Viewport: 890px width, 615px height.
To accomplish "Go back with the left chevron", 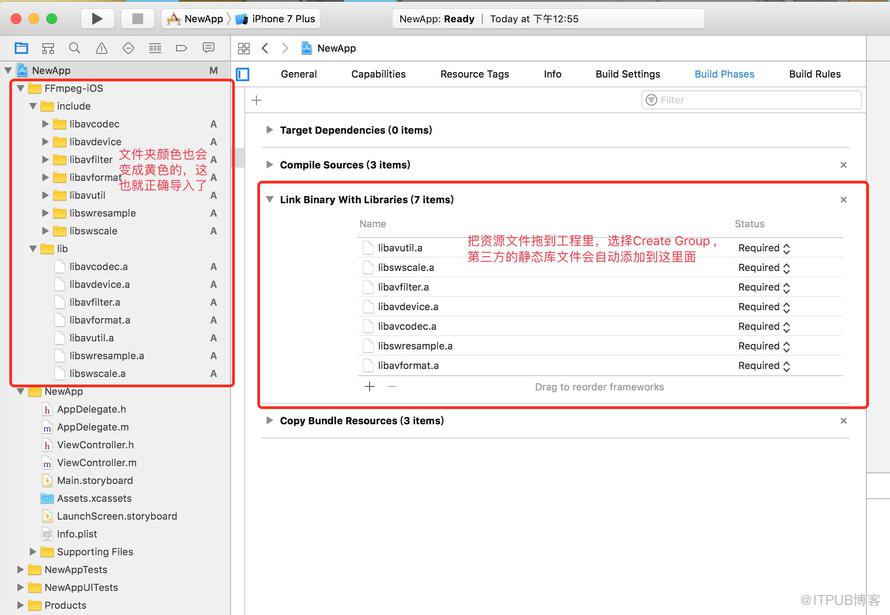I will coord(265,48).
